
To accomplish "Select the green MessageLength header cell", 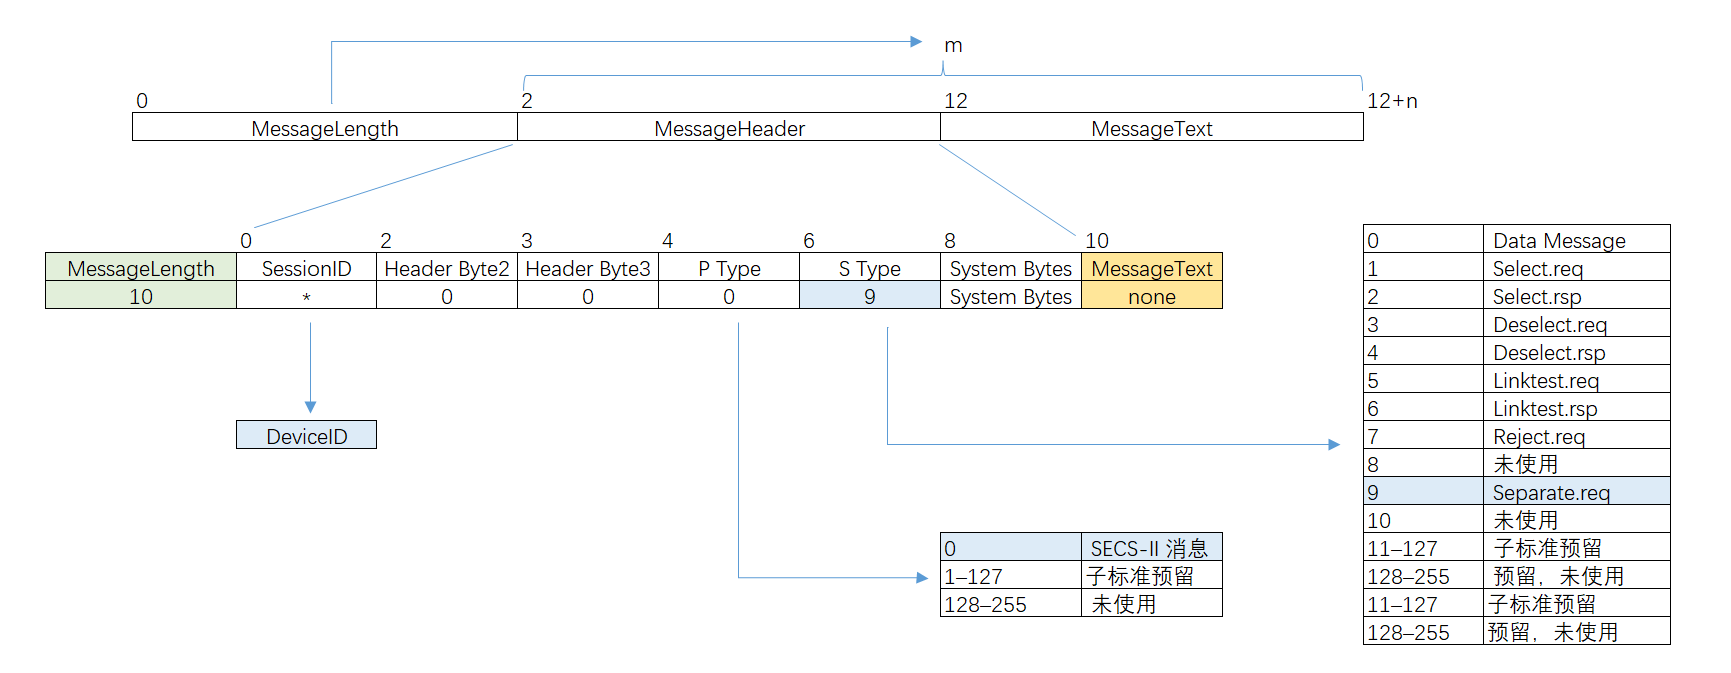I will (141, 268).
